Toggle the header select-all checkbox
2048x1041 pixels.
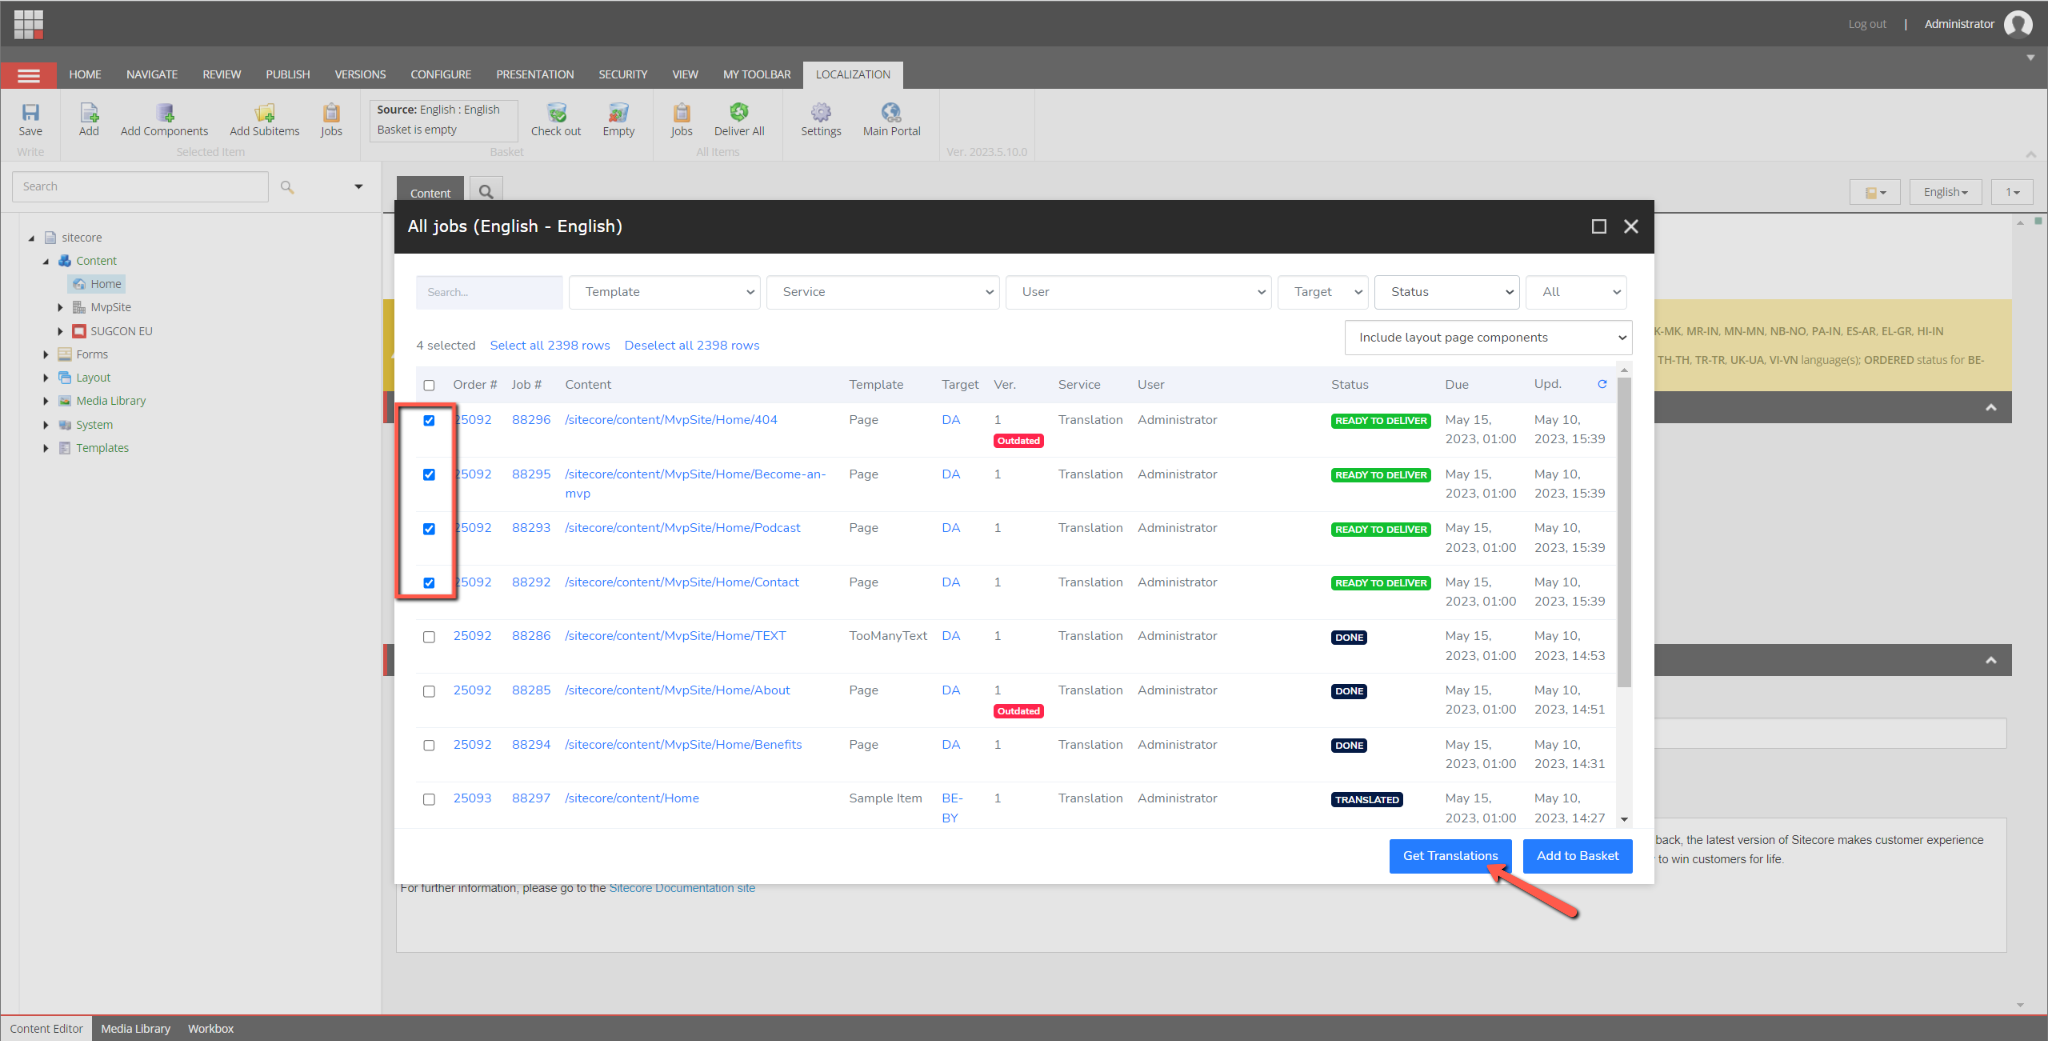coord(429,385)
